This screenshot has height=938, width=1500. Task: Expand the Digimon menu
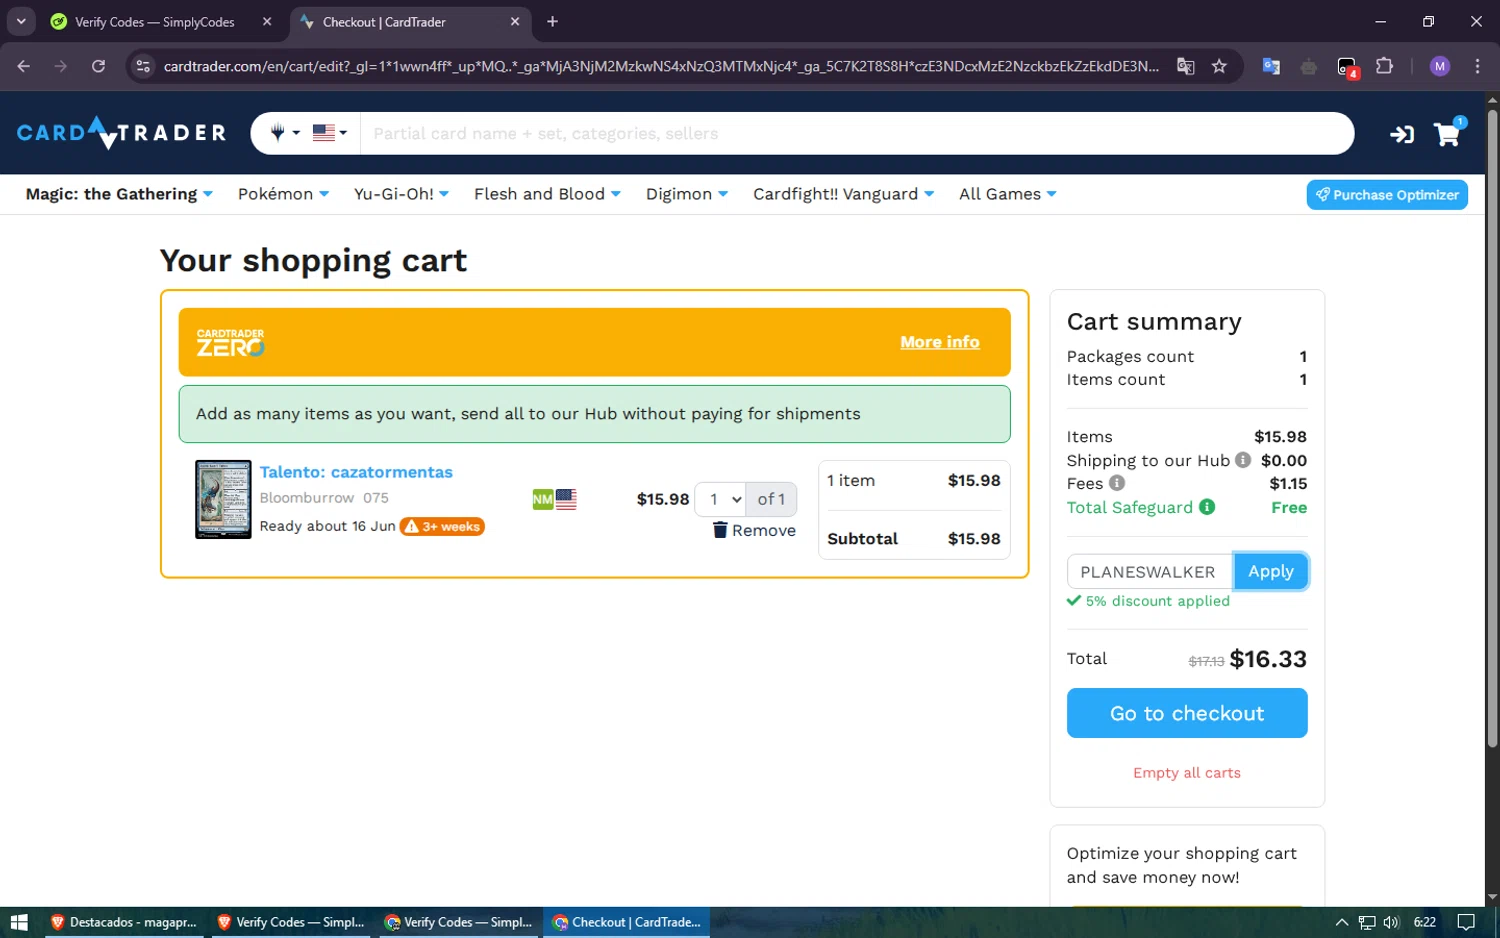(x=687, y=194)
